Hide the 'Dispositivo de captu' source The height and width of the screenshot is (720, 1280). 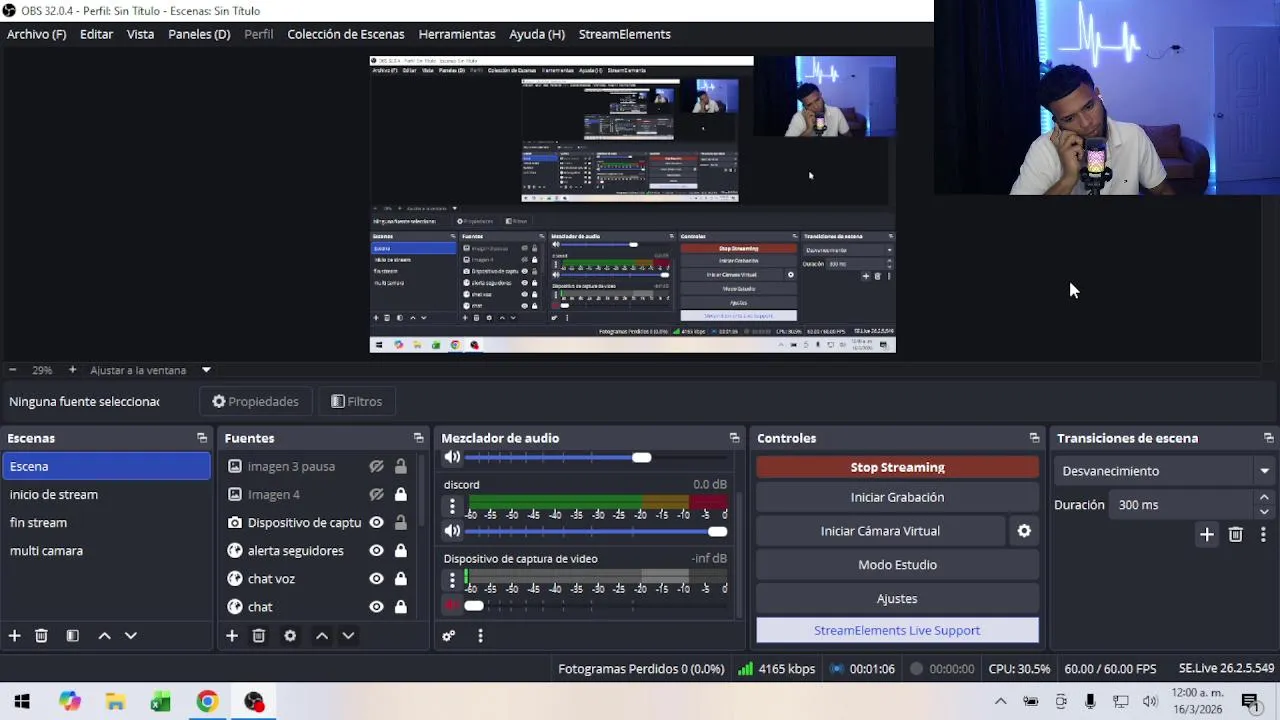click(376, 522)
